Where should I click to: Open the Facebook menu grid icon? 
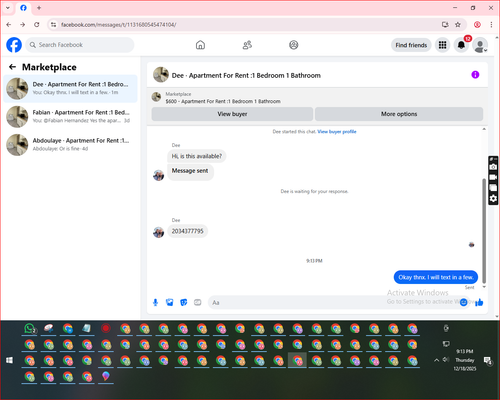442,45
